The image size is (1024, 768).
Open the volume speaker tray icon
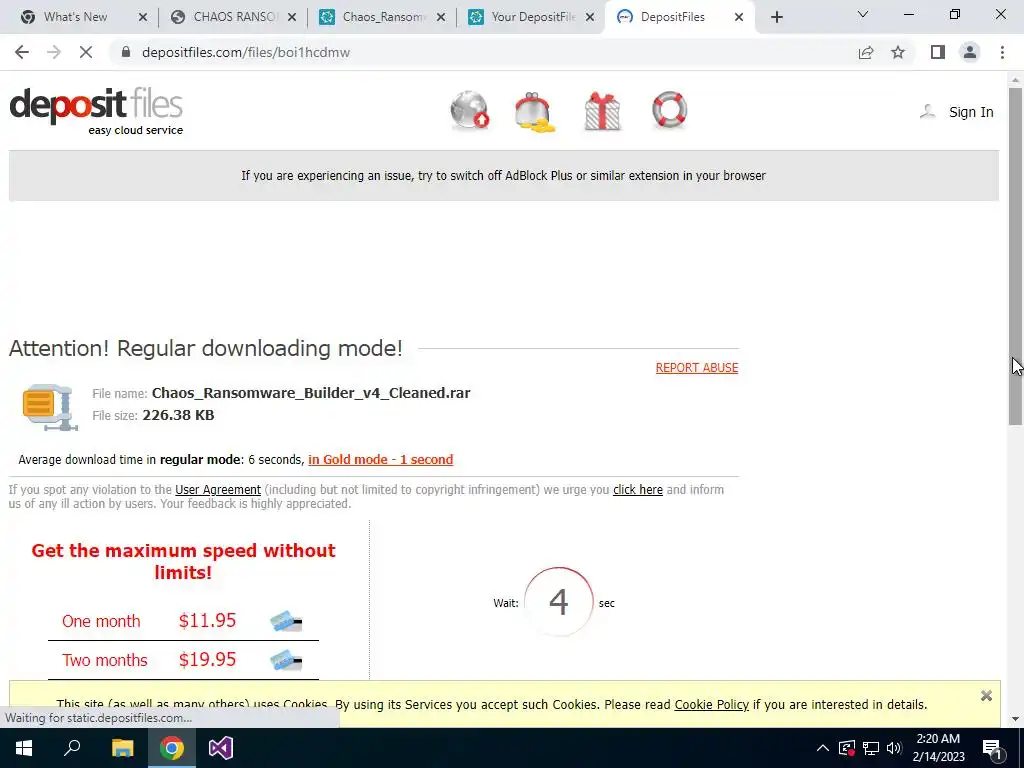[x=894, y=748]
